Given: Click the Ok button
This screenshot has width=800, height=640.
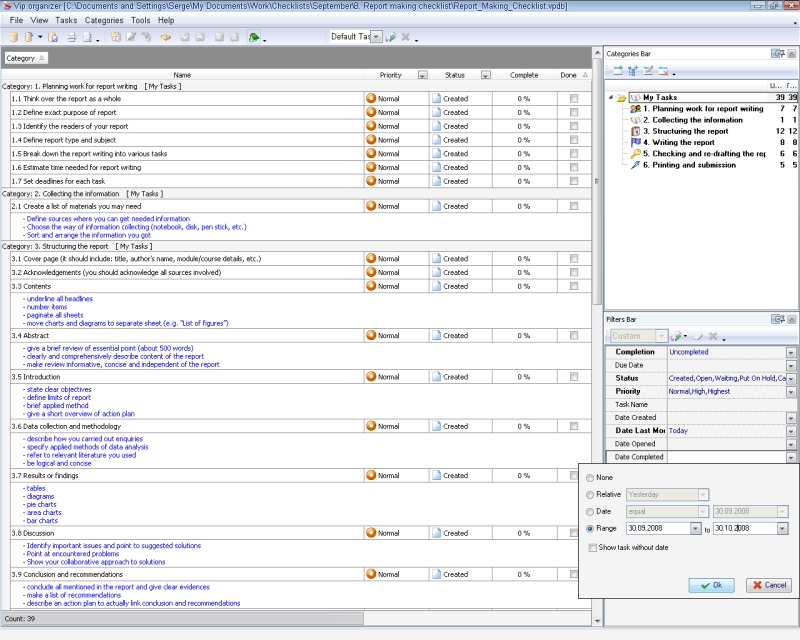Looking at the screenshot, I should [x=712, y=585].
